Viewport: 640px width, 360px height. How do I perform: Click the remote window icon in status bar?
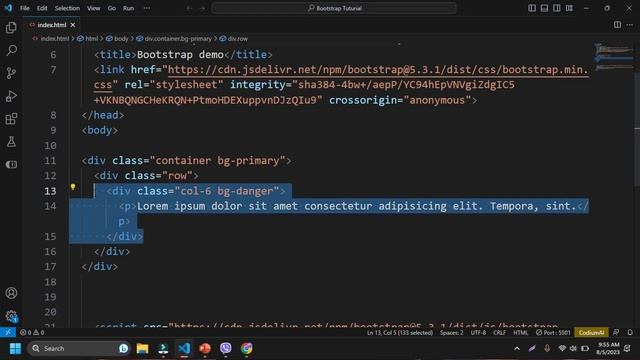click(8, 333)
